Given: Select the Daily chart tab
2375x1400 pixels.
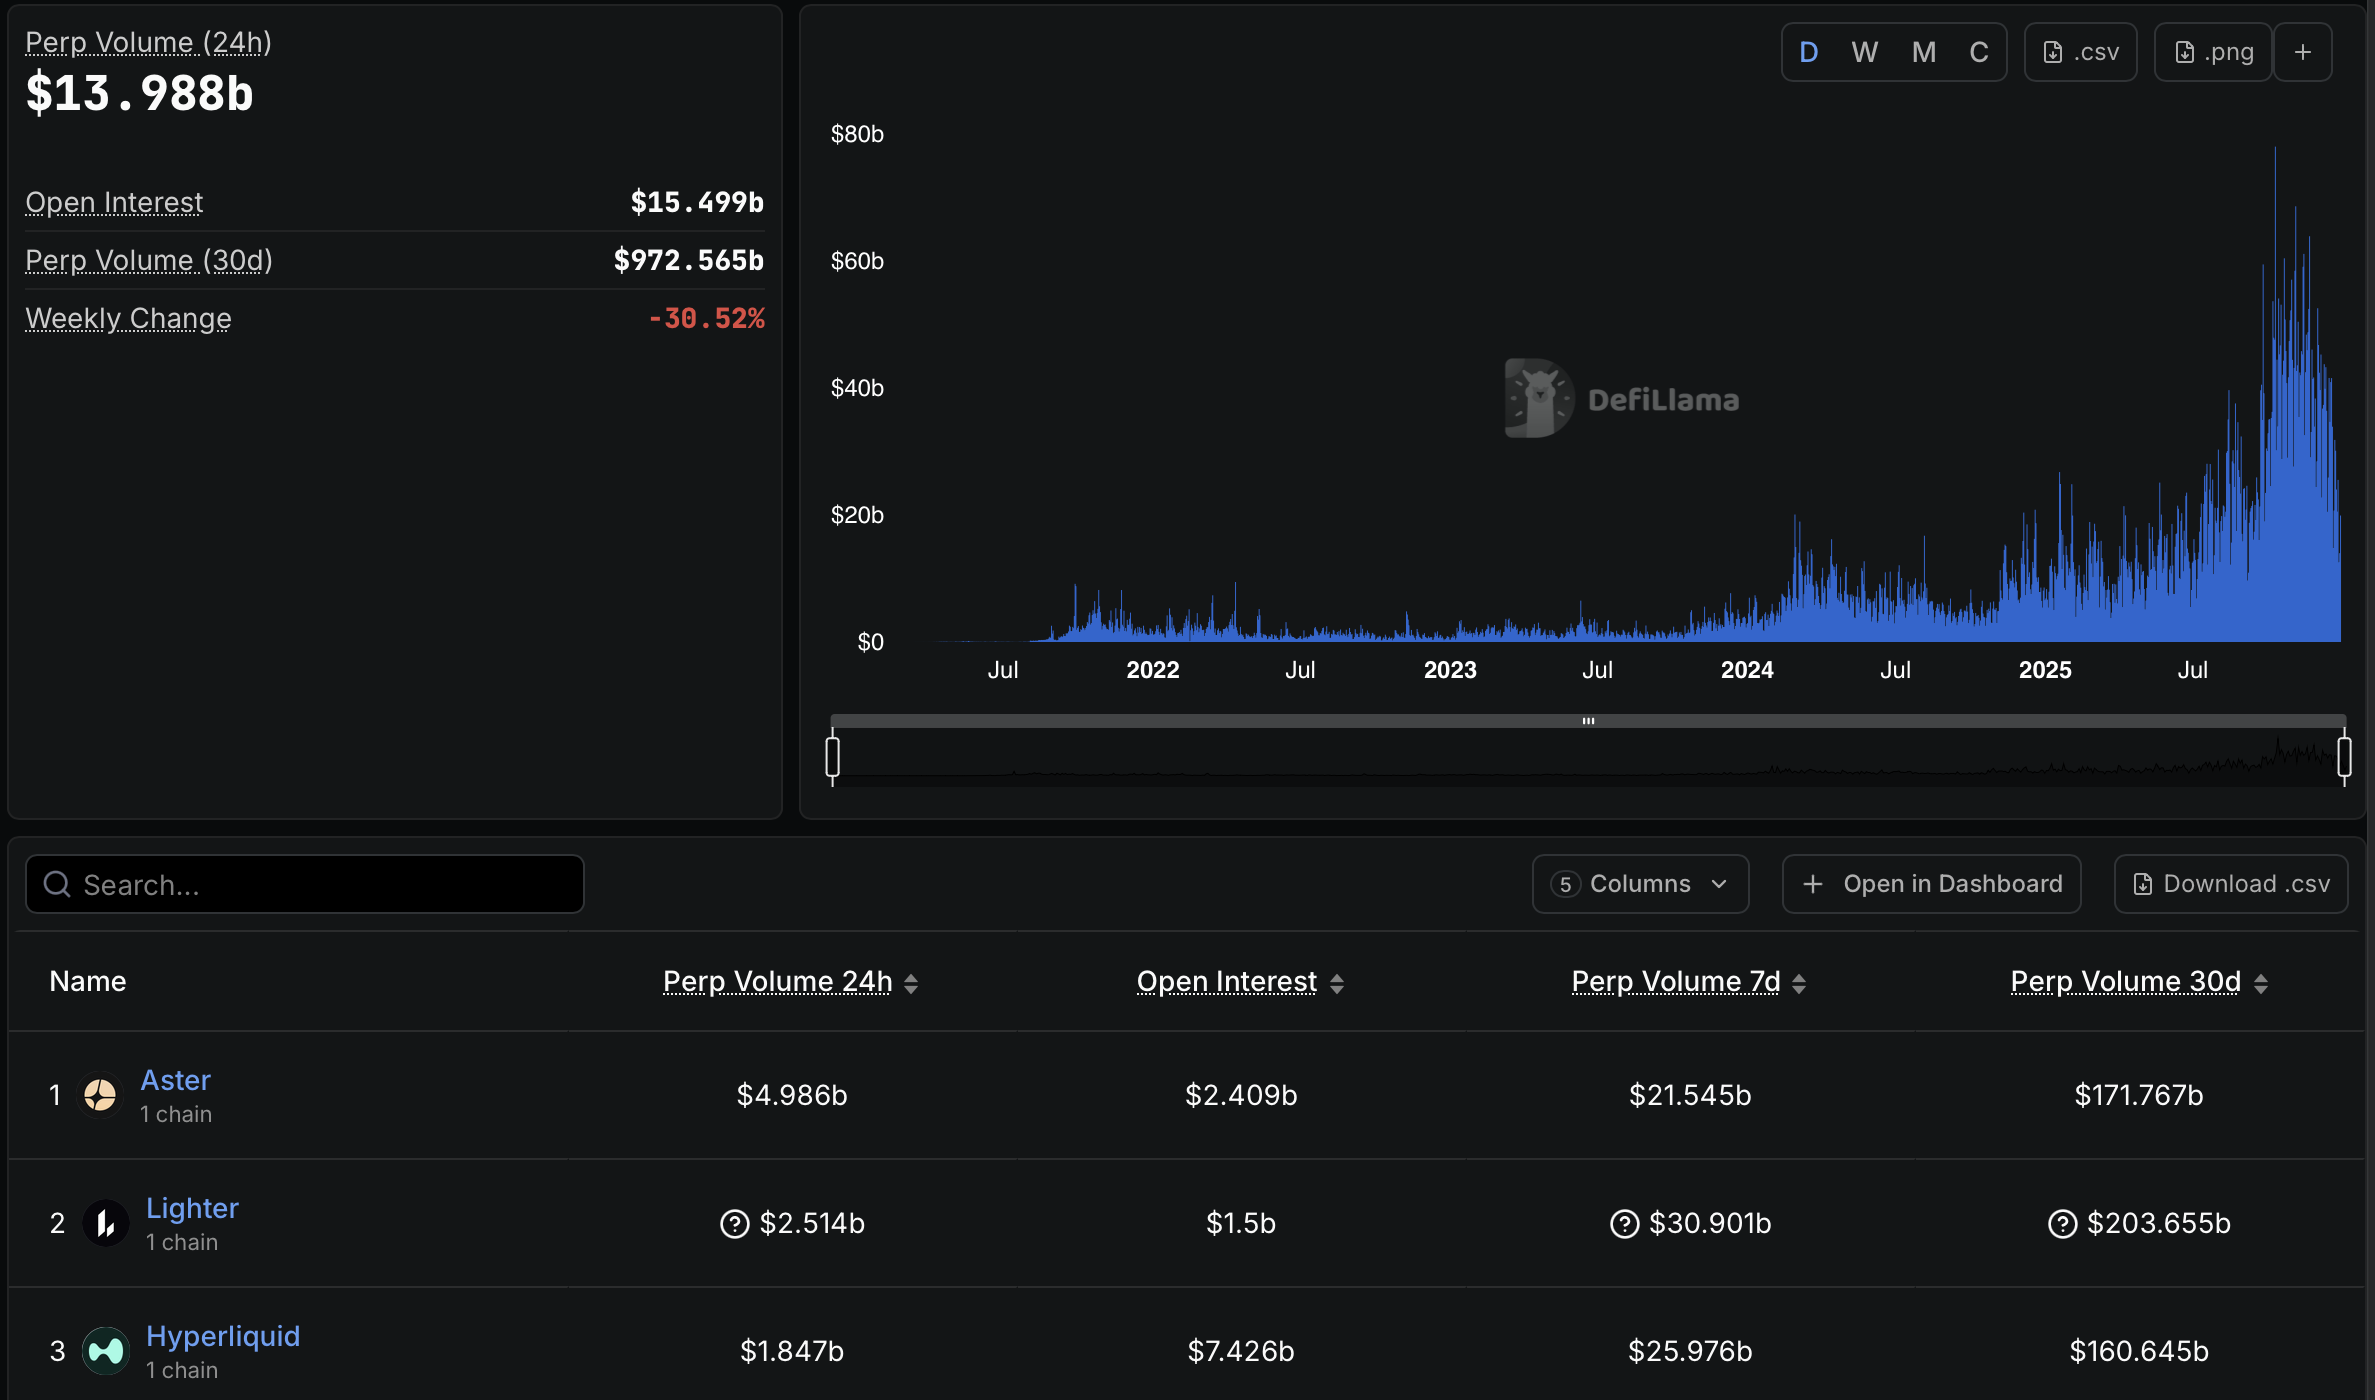Looking at the screenshot, I should [1808, 51].
